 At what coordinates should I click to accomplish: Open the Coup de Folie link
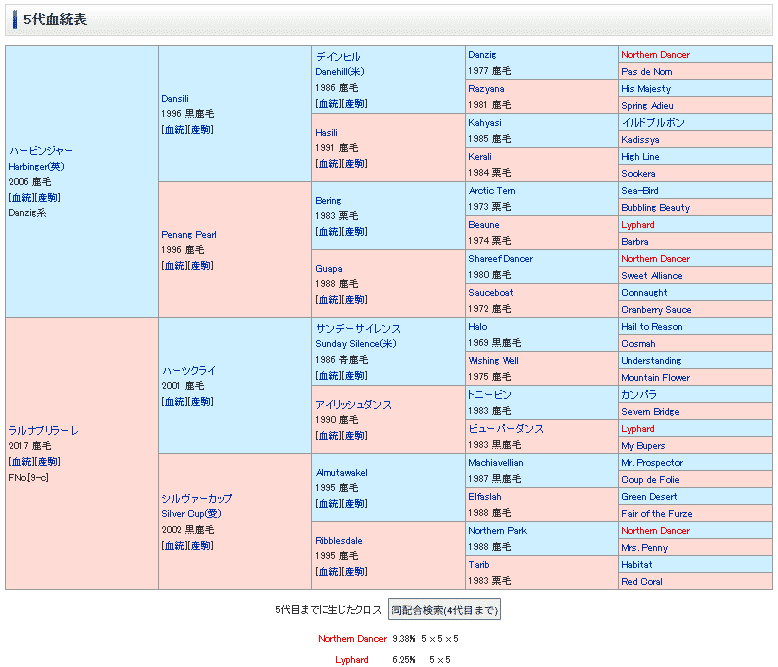(x=650, y=480)
